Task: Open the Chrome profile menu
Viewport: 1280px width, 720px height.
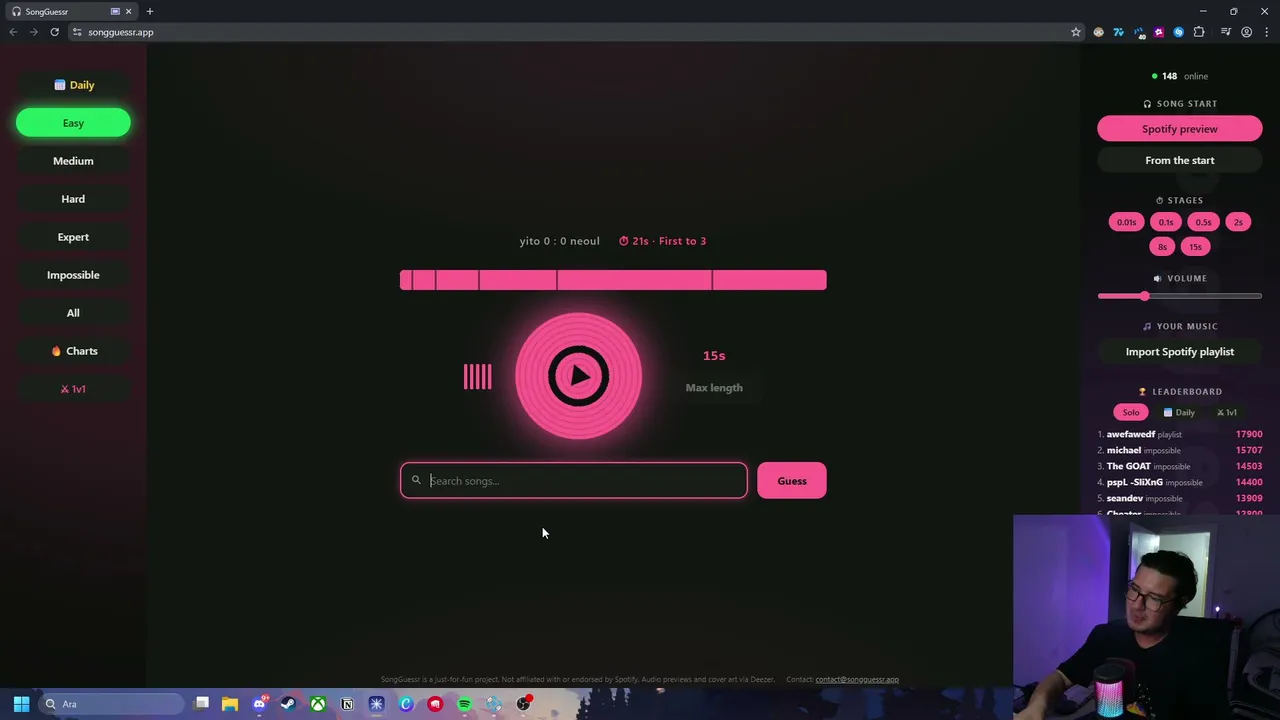Action: (1246, 32)
